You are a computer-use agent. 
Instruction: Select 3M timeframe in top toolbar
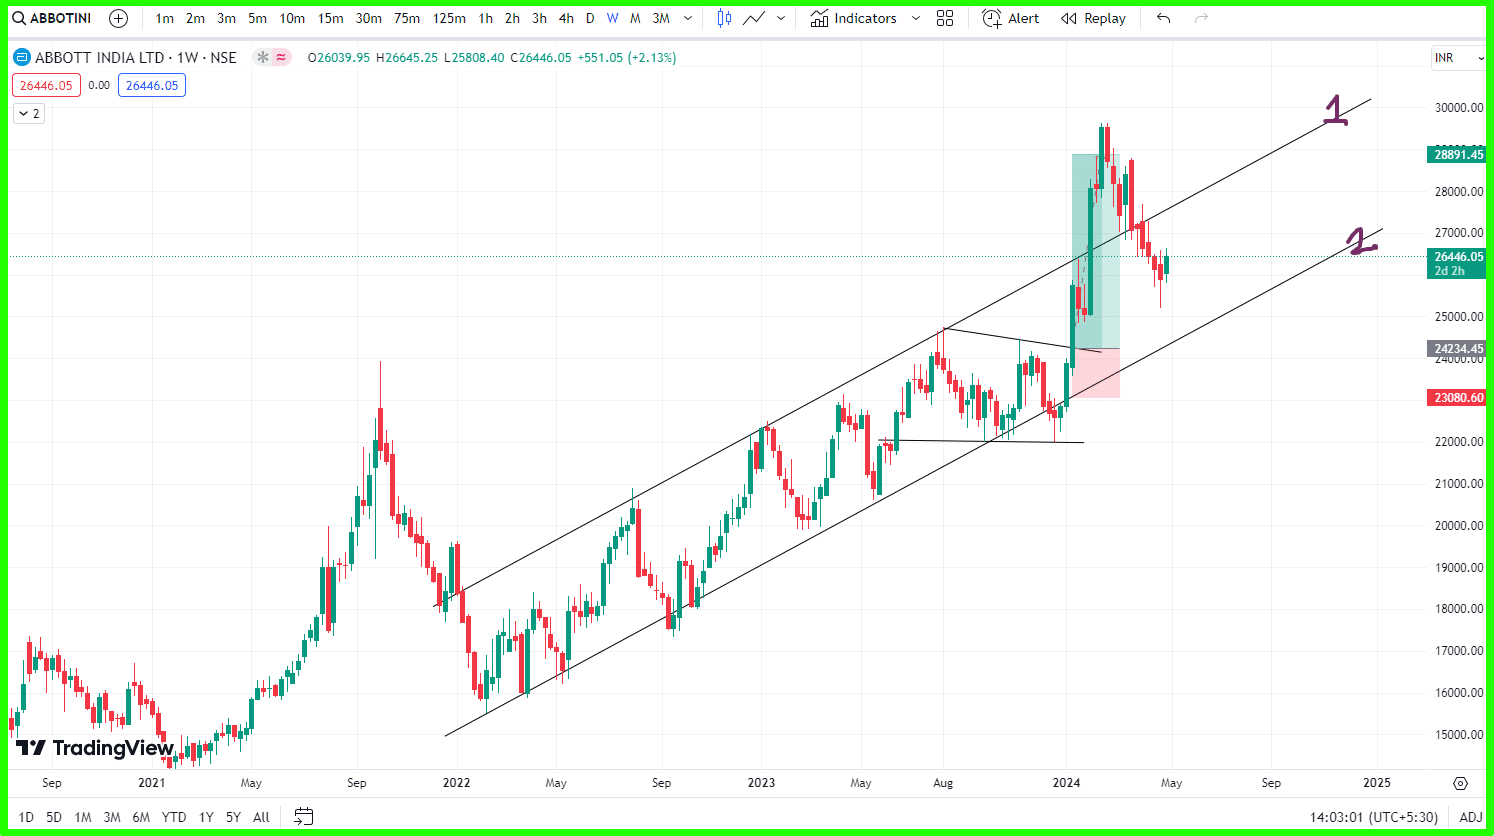click(661, 18)
